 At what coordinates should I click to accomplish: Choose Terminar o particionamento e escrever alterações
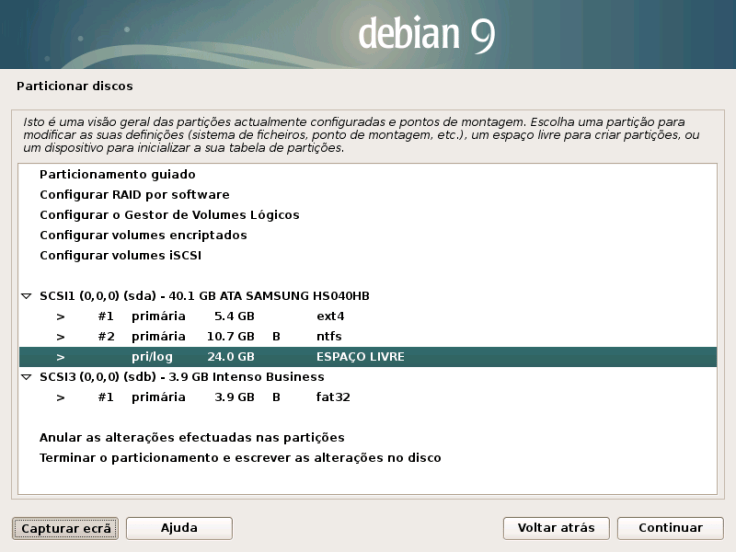coord(240,458)
